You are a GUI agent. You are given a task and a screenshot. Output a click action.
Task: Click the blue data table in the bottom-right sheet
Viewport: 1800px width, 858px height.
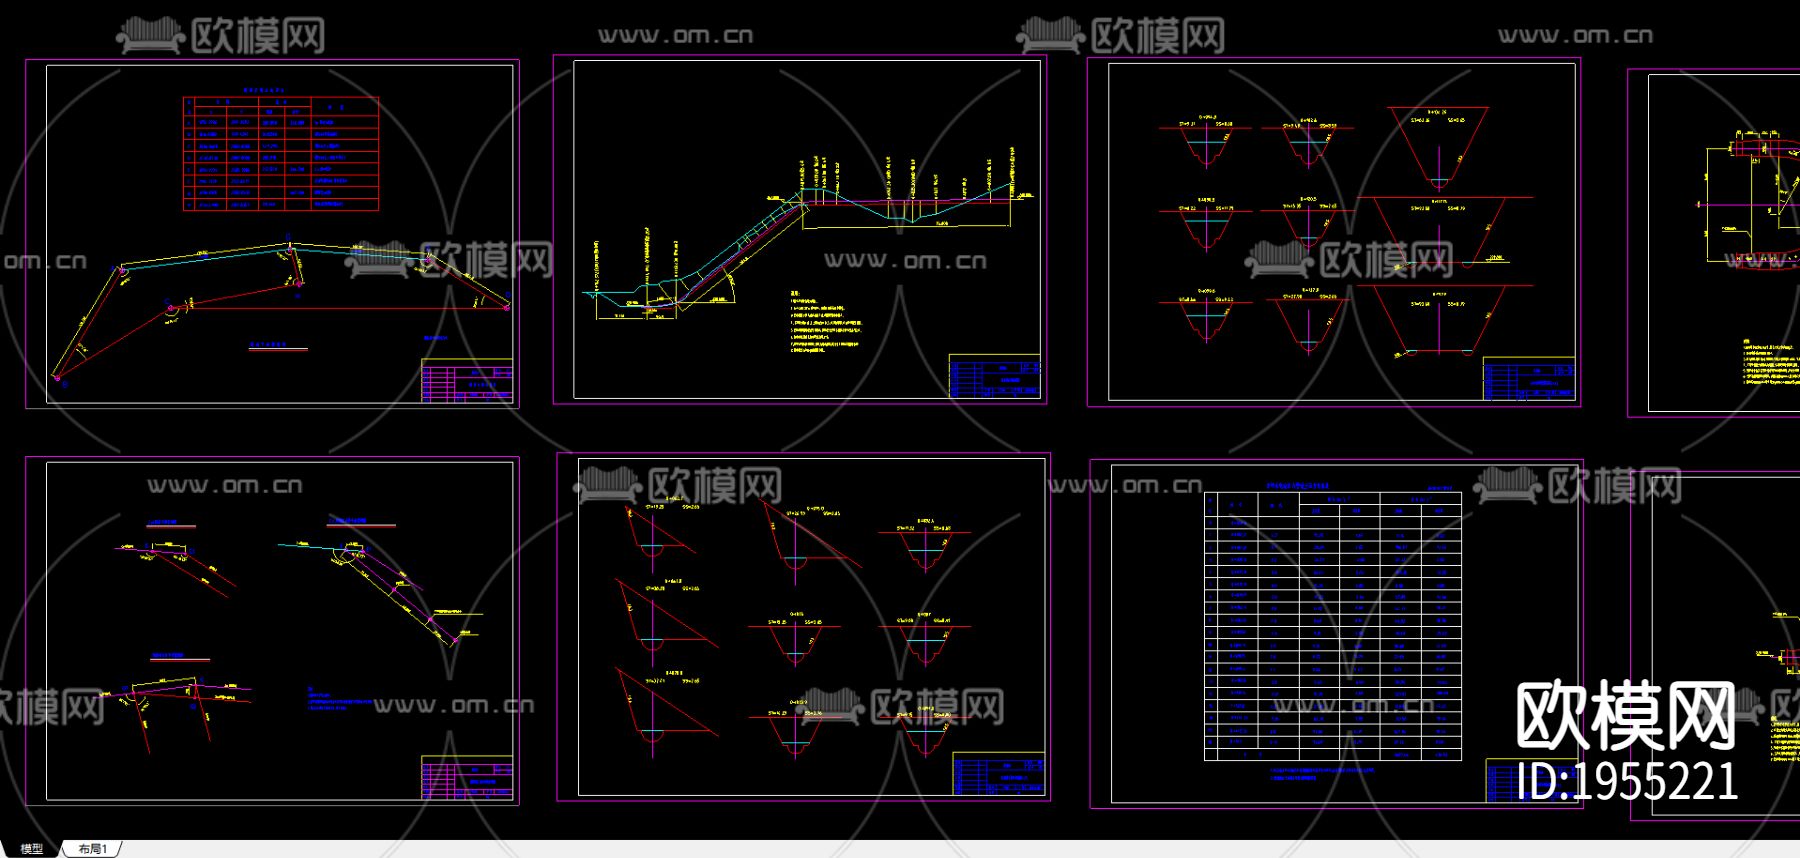click(x=1333, y=626)
